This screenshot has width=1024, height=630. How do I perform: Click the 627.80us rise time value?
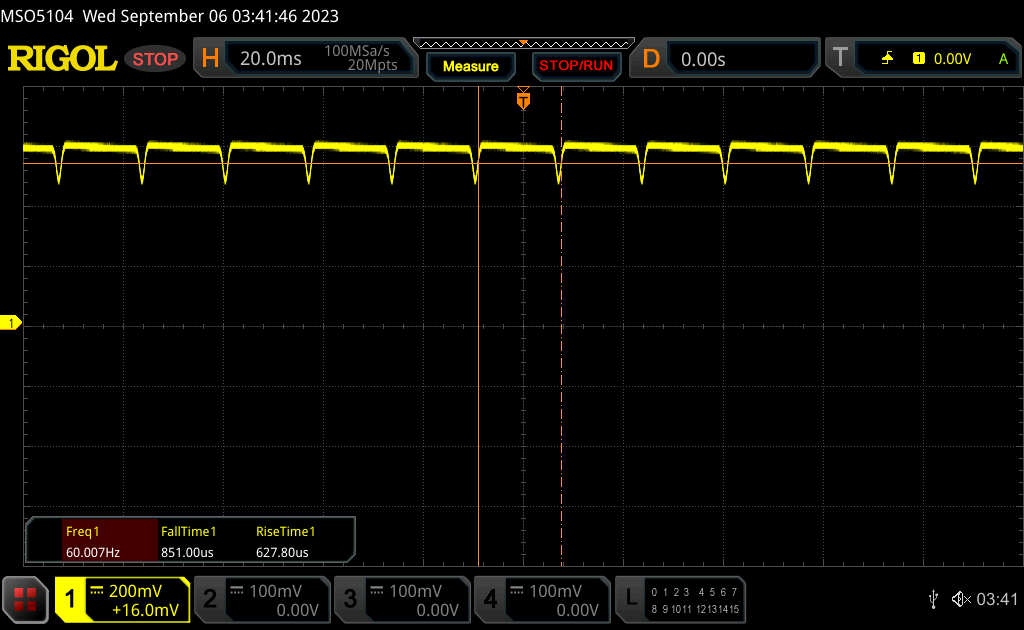282,552
